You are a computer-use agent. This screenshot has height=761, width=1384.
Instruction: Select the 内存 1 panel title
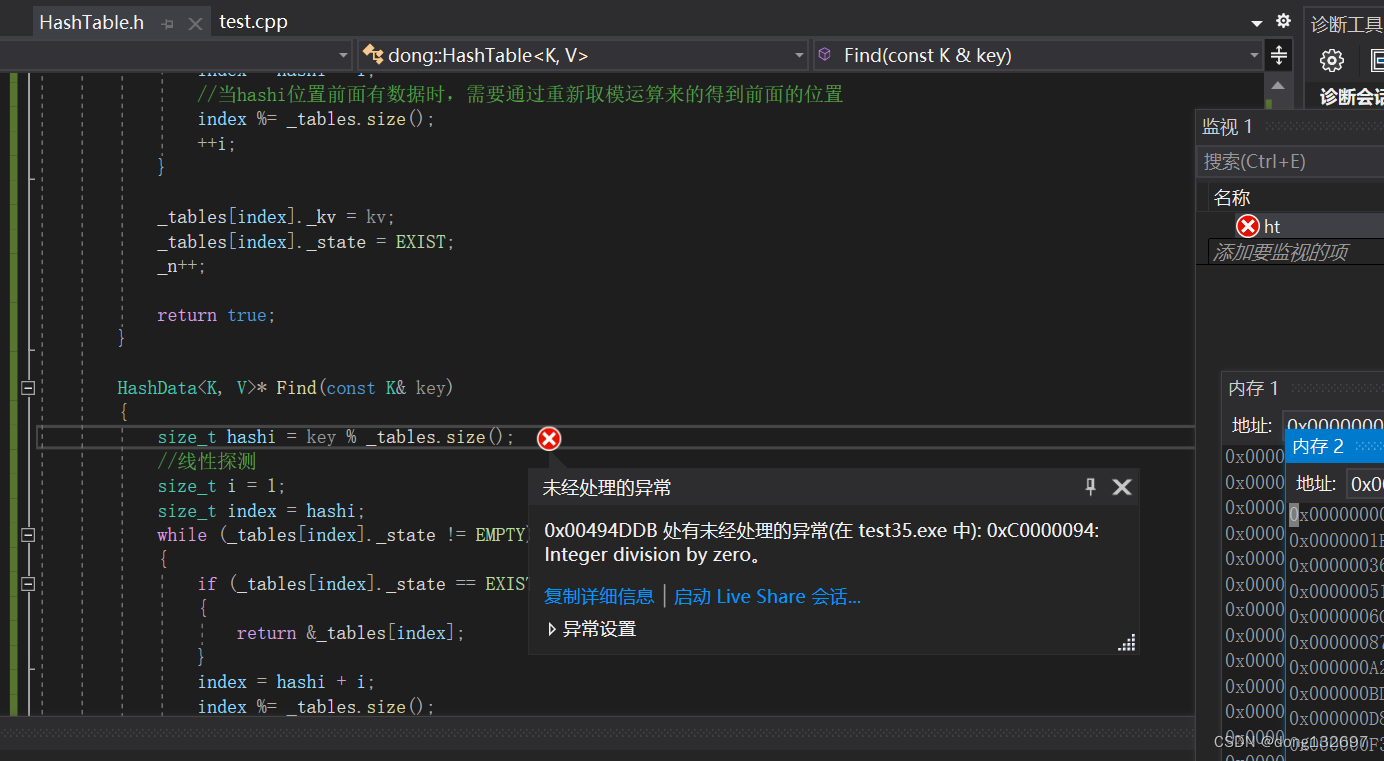click(x=1253, y=388)
